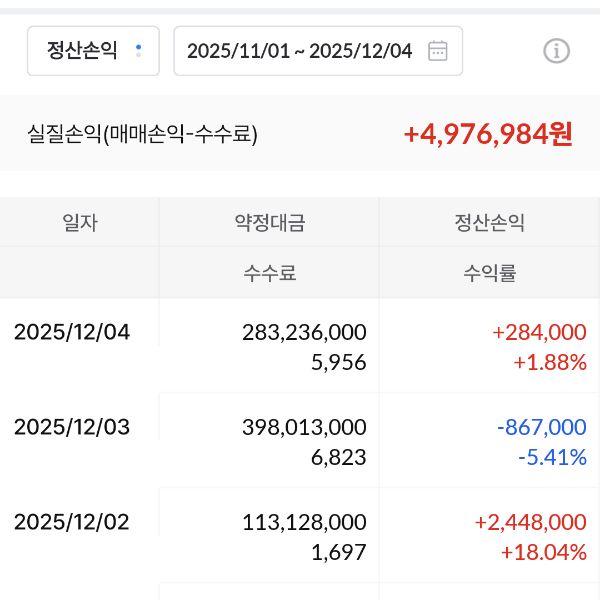Click the 실질손익(매매손익-수수료) label
Screen dimensions: 600x600
pos(142,134)
